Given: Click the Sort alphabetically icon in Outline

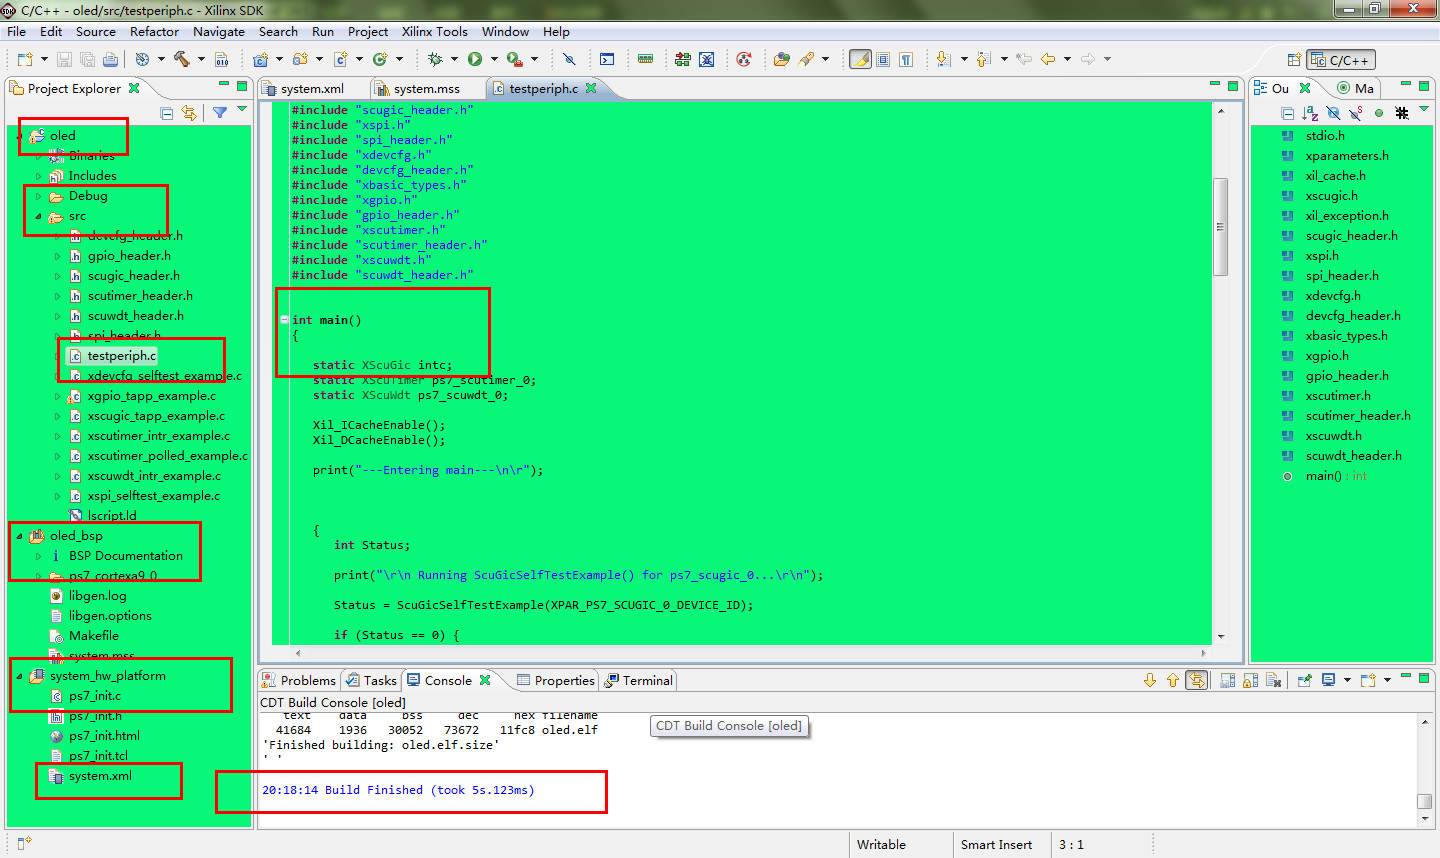Looking at the screenshot, I should click(1310, 113).
